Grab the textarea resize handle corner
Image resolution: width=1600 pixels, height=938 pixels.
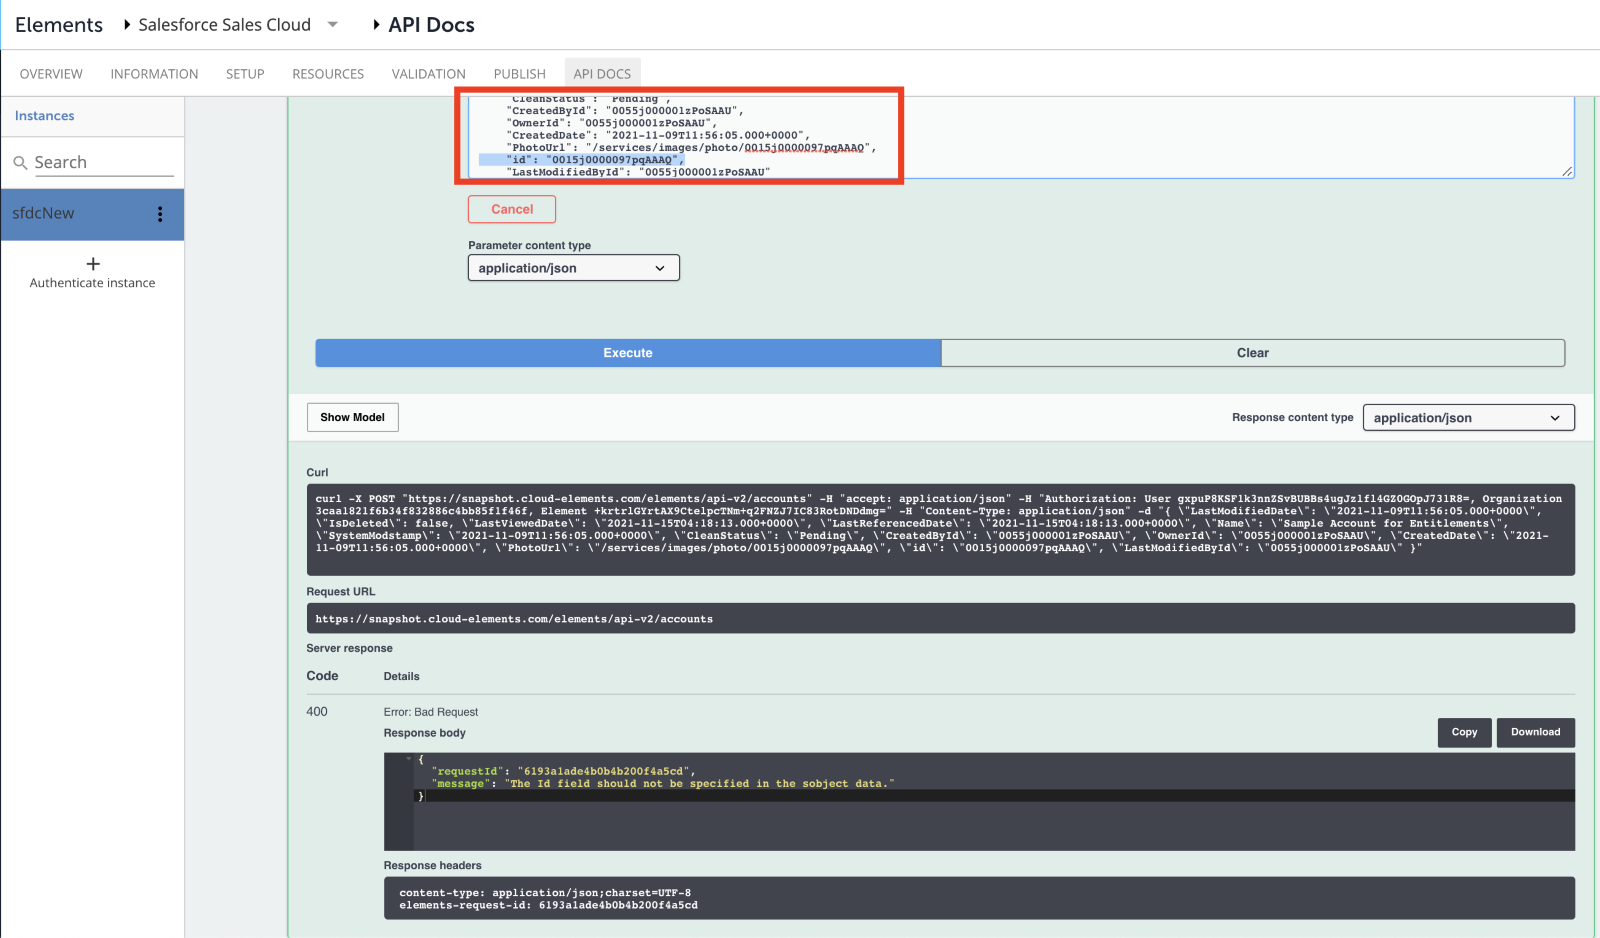(x=1567, y=172)
